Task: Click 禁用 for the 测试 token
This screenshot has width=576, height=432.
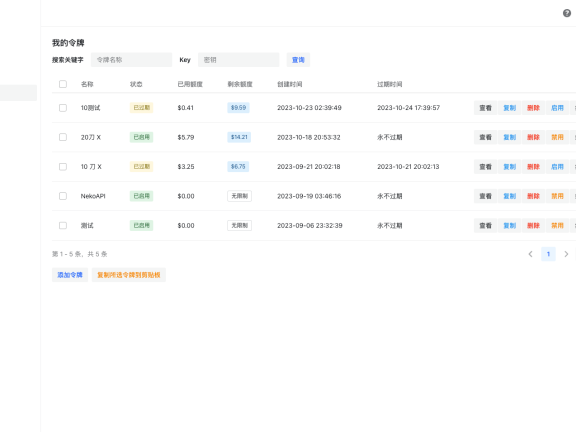Action: coord(557,225)
